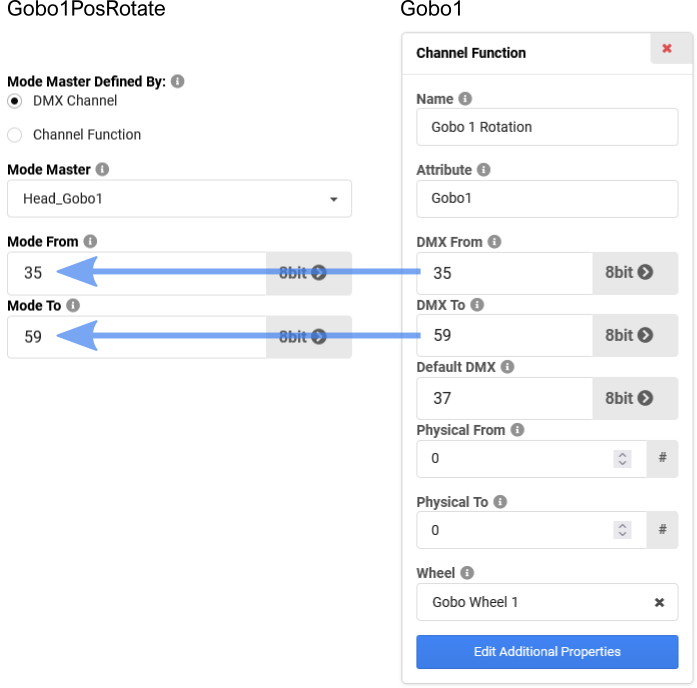The image size is (697, 688).
Task: Click info icon next to Mode Master Defined By
Action: point(177,82)
